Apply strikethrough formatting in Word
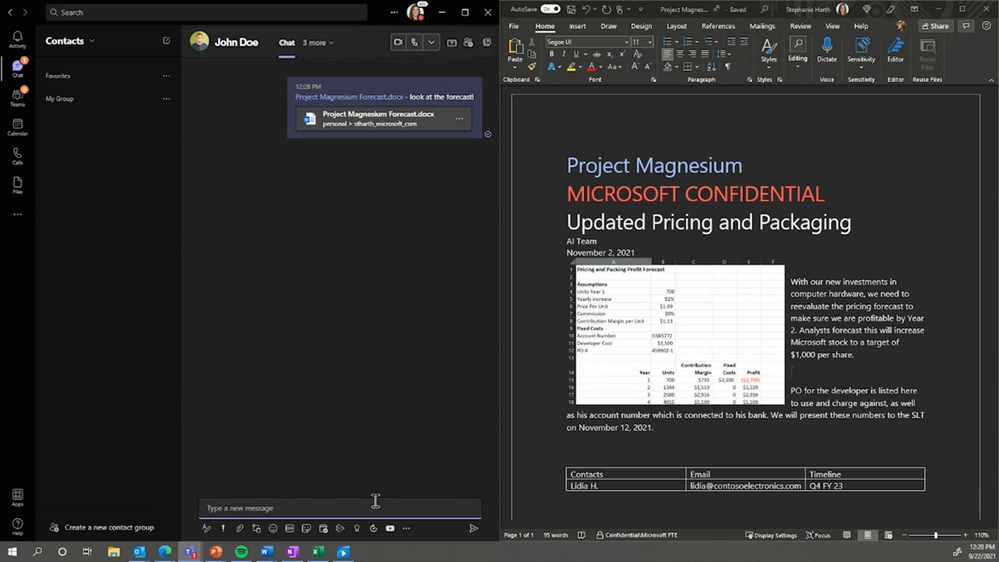This screenshot has height=562, width=999. click(x=596, y=54)
